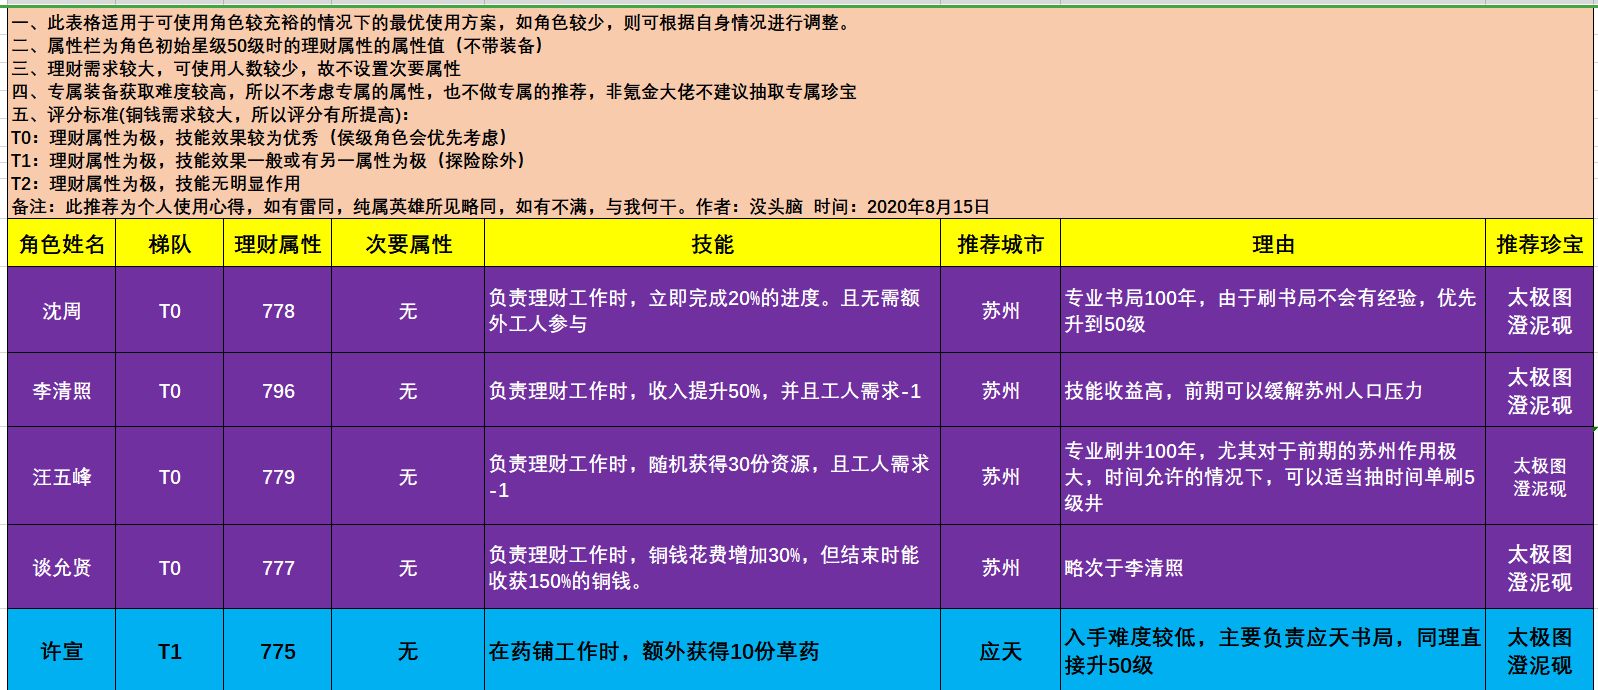Click the 谈允贤 name cell
This screenshot has width=1598, height=690.
(x=62, y=568)
